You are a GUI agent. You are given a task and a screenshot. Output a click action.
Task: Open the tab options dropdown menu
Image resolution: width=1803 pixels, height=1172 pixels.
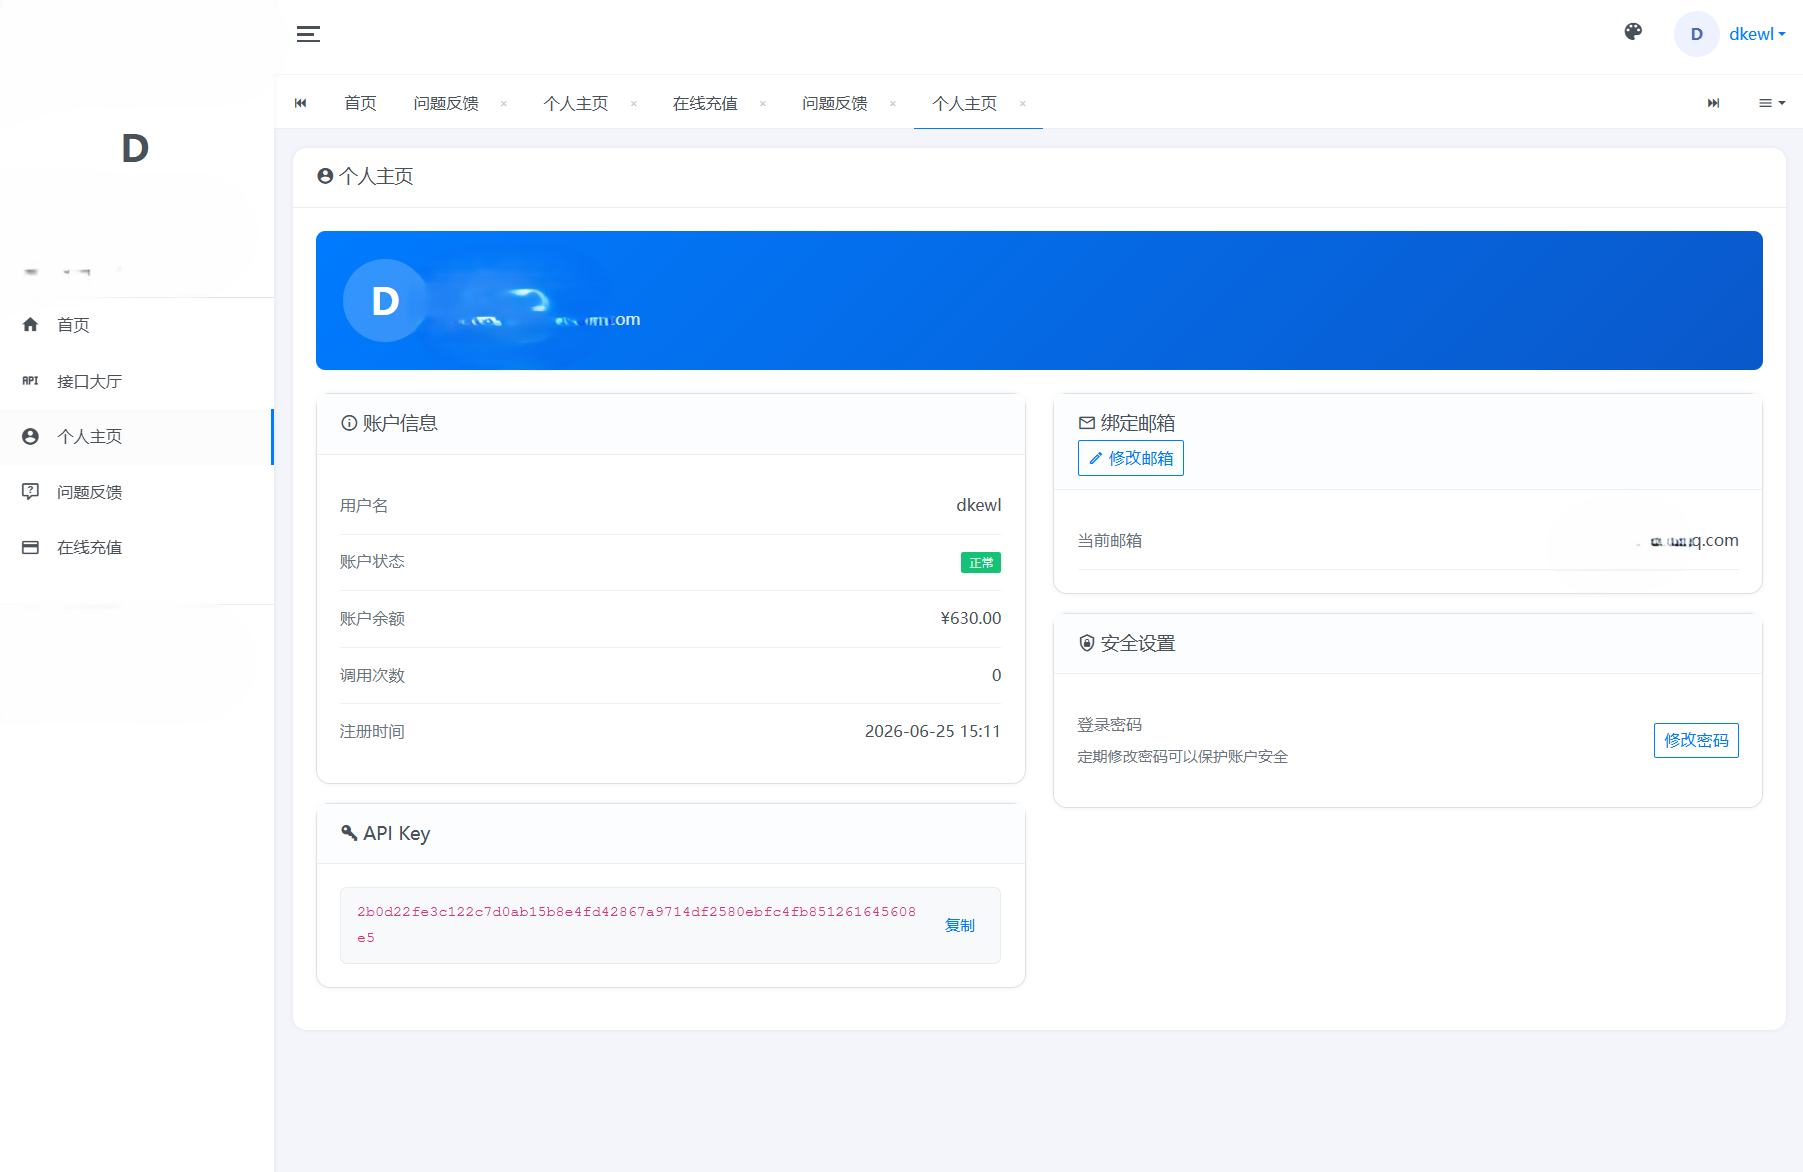click(x=1772, y=103)
